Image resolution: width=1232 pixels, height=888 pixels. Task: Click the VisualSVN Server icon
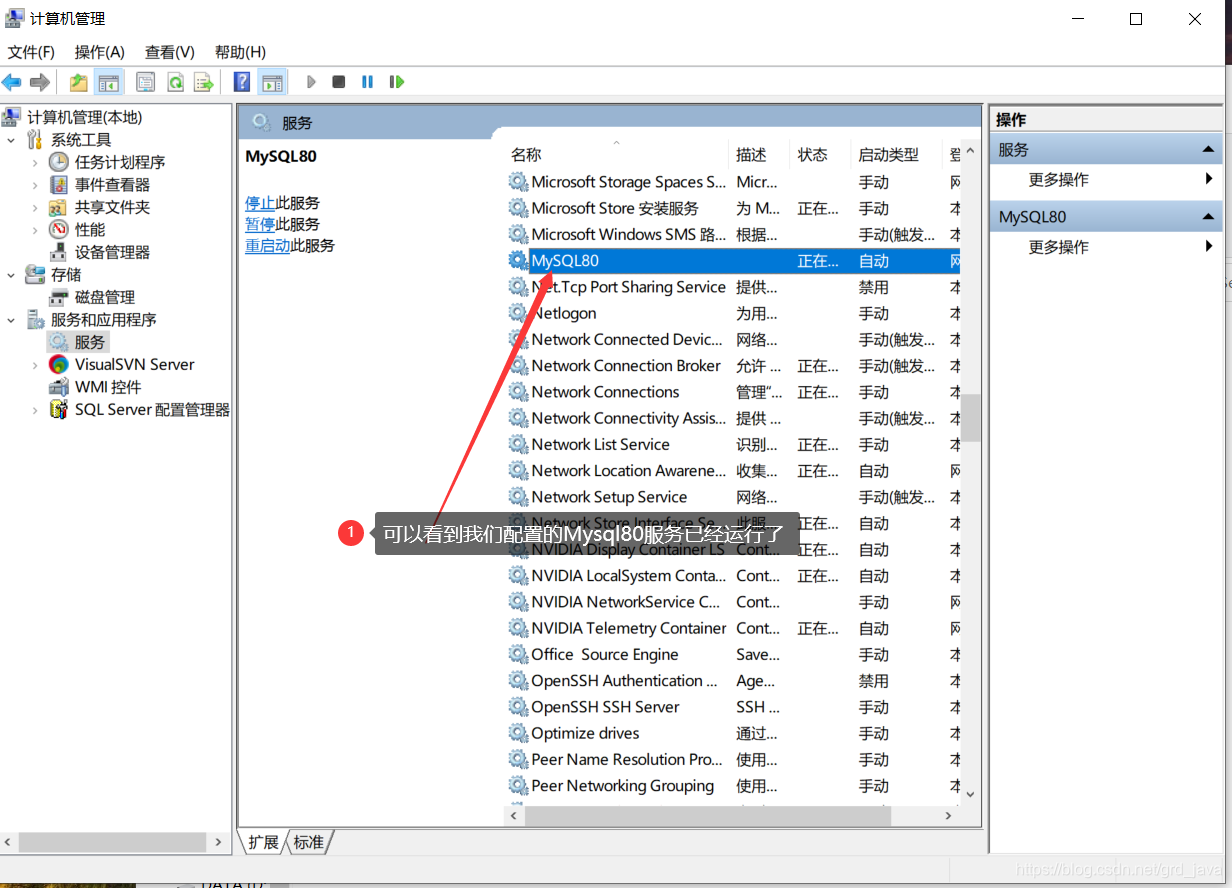[x=59, y=365]
